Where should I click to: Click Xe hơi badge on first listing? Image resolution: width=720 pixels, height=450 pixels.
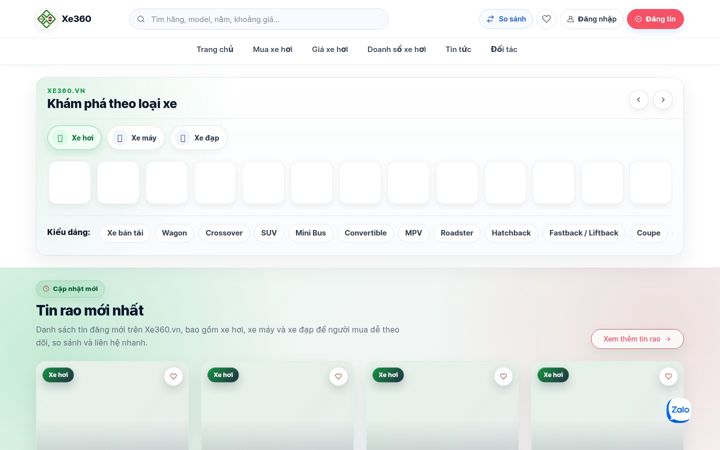(58, 375)
